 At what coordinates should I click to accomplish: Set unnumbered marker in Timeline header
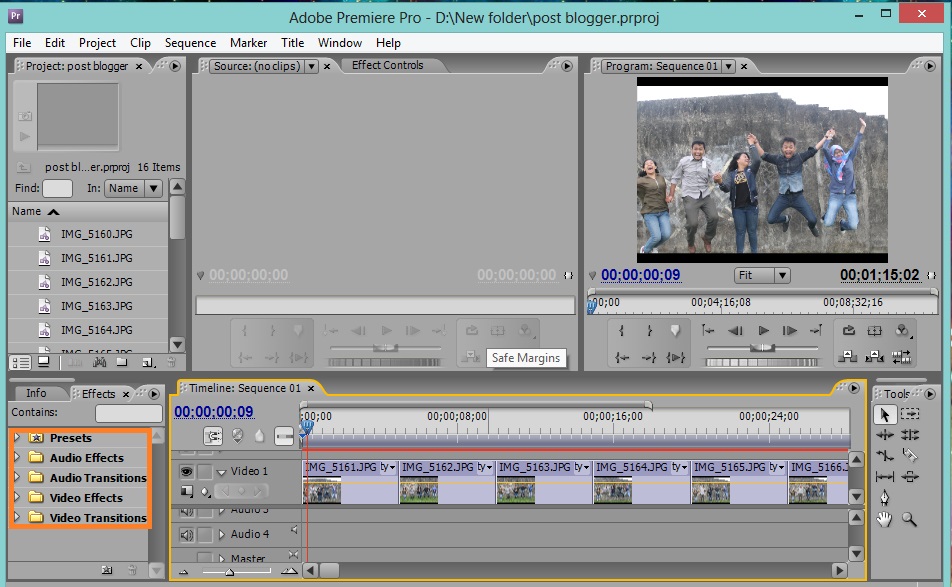point(259,436)
